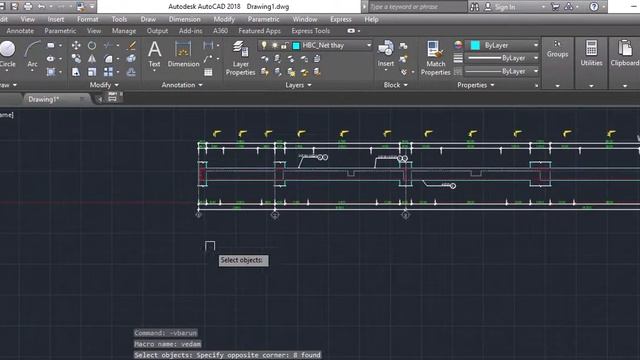Click the Dimension annotation tool
This screenshot has height=360, width=640.
[183, 54]
